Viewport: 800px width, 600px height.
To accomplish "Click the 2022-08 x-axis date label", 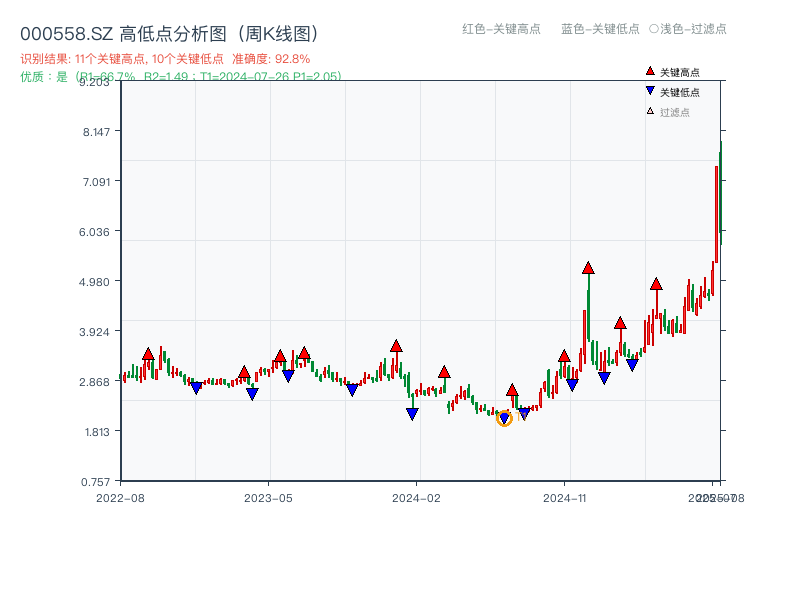I will tap(119, 497).
